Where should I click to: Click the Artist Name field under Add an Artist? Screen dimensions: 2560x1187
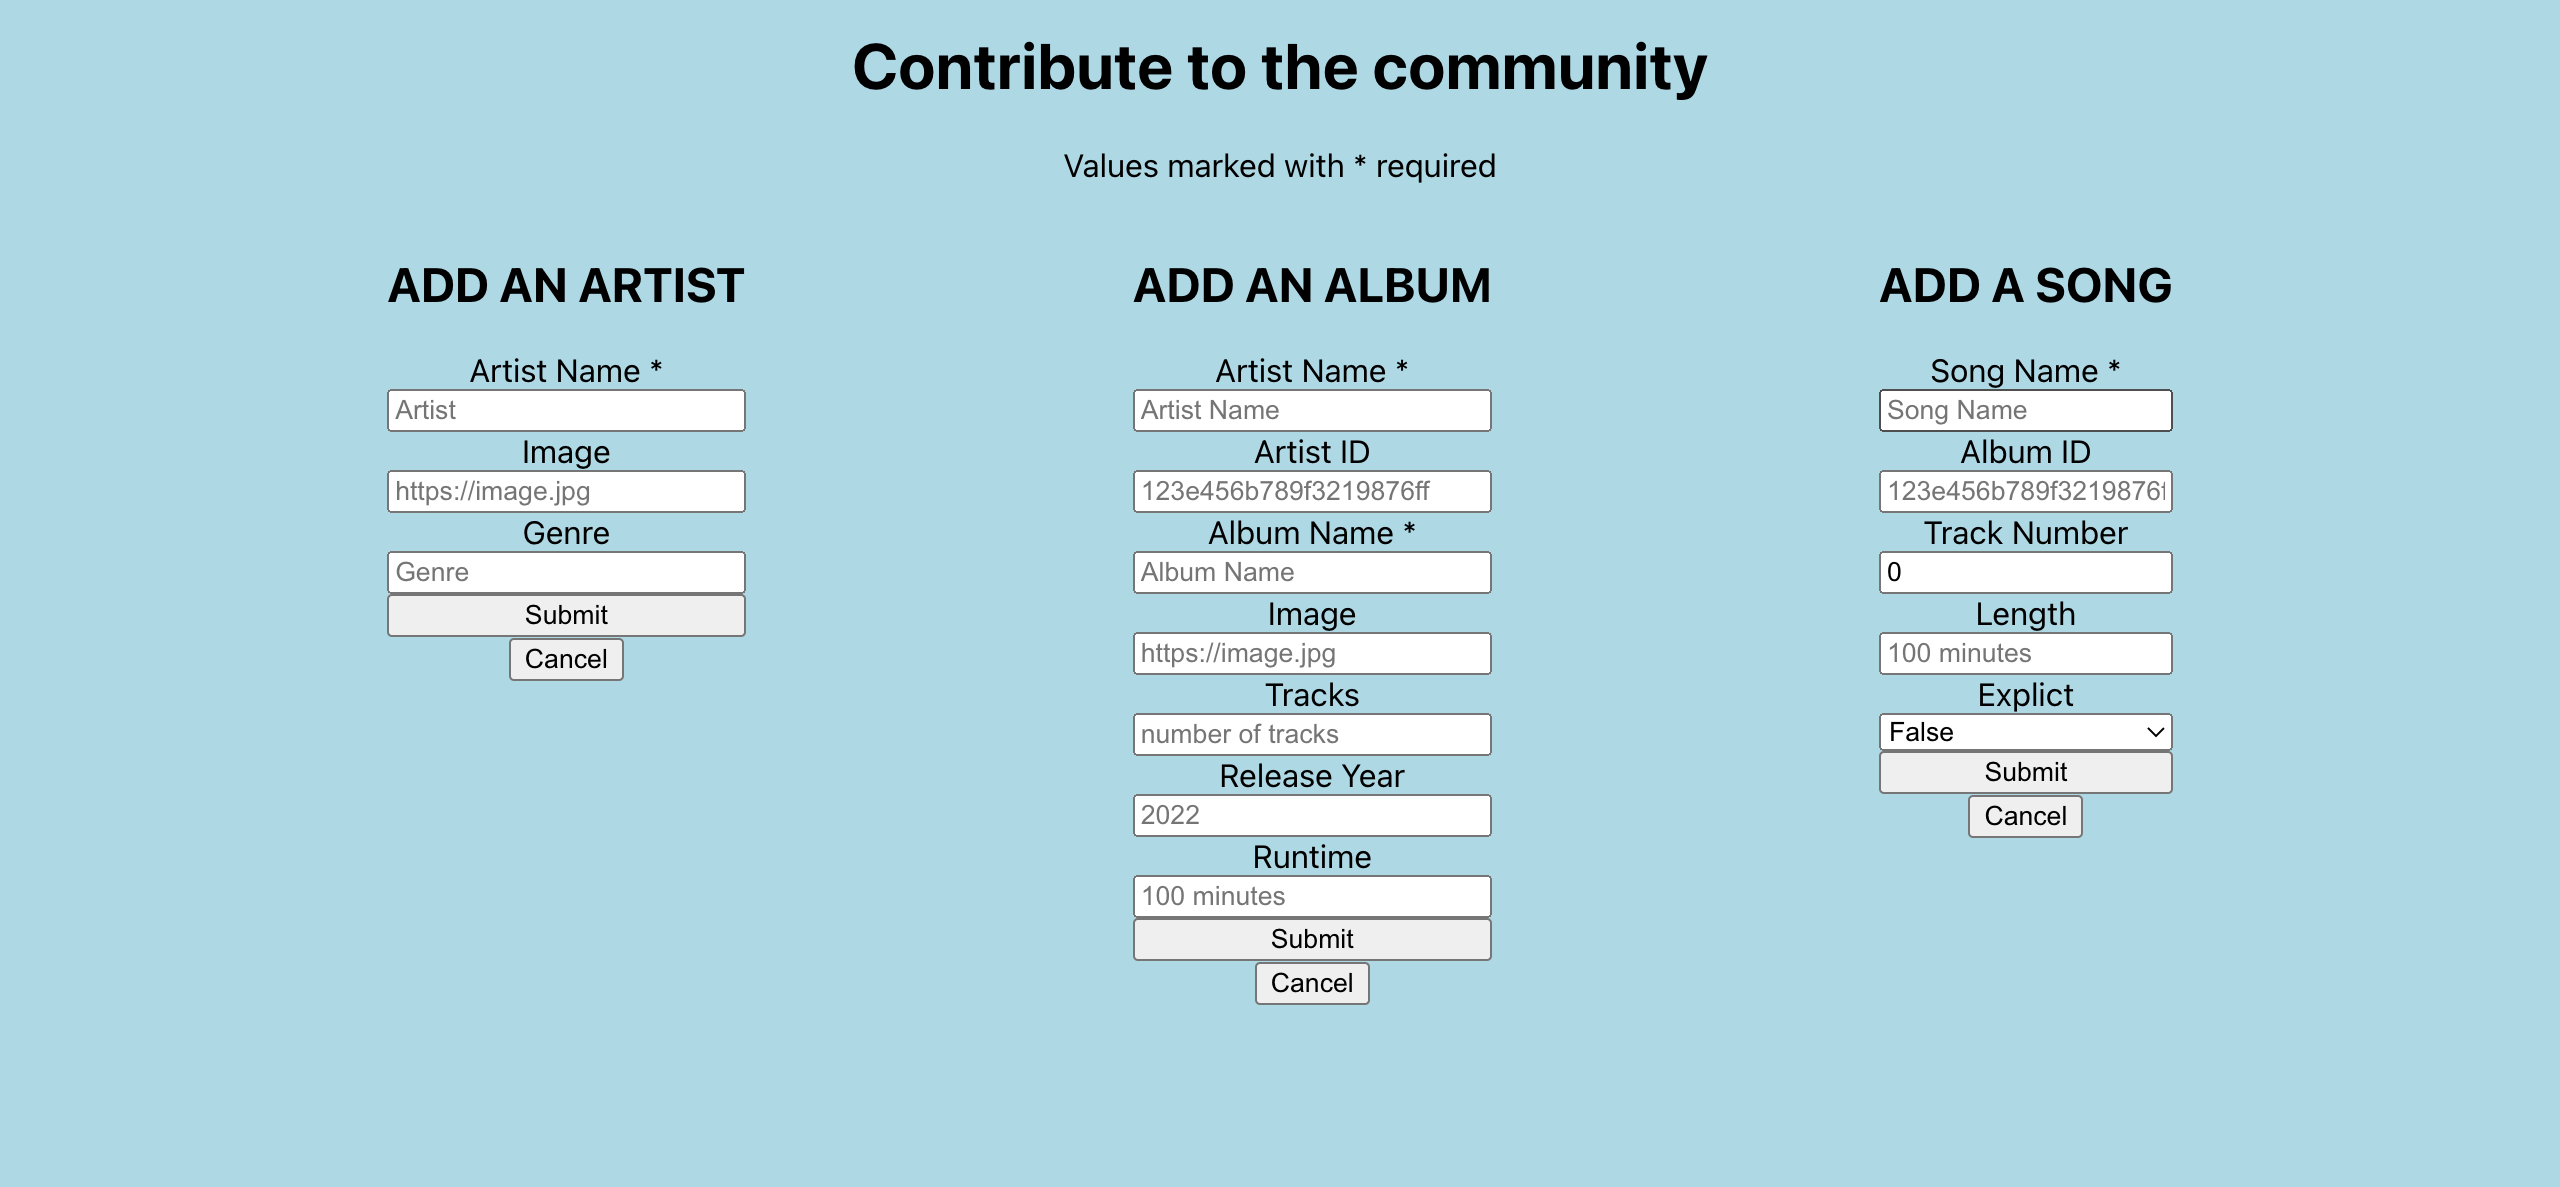[x=565, y=409]
